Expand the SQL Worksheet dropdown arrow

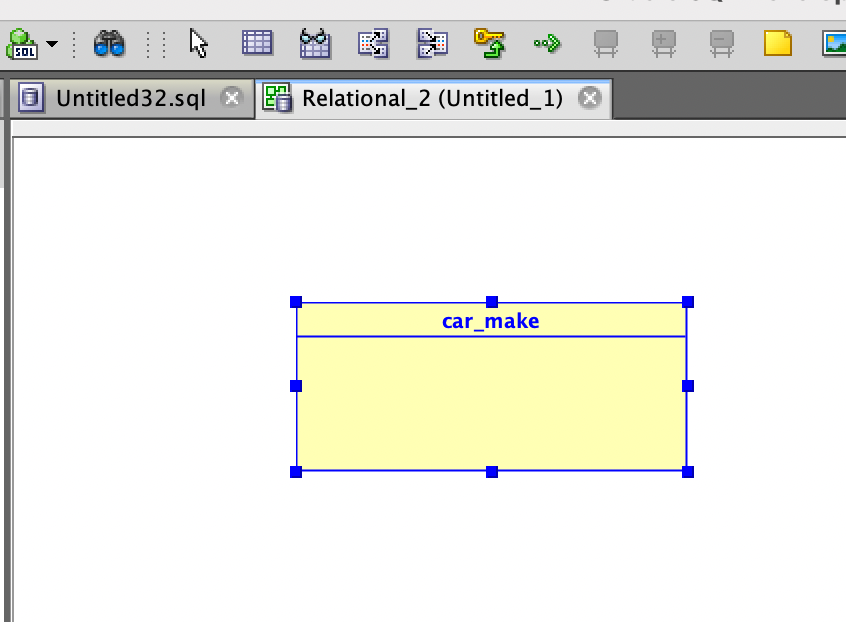(51, 45)
